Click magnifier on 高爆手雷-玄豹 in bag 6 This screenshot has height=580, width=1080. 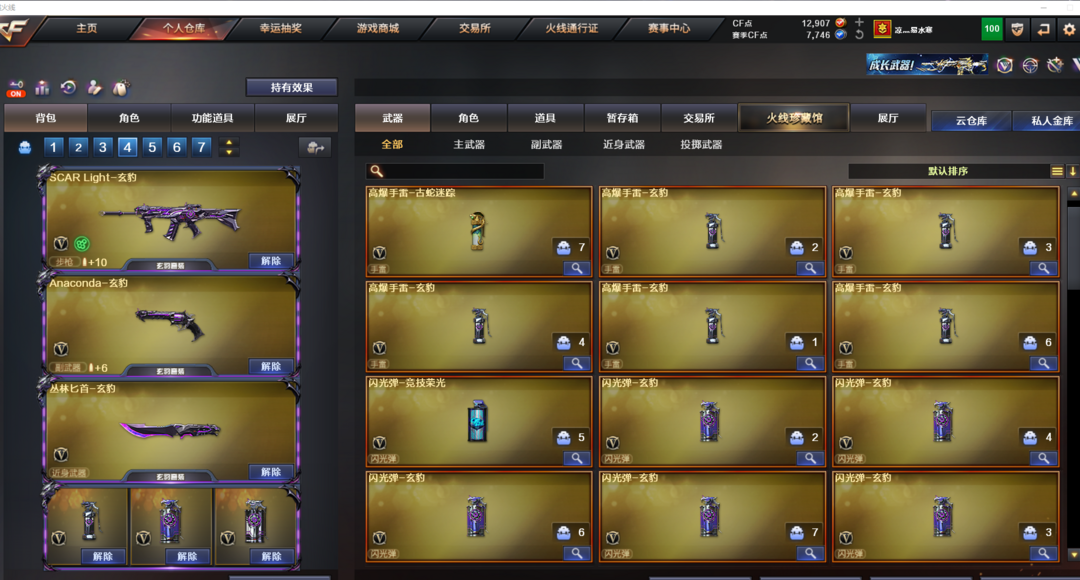coord(1043,363)
